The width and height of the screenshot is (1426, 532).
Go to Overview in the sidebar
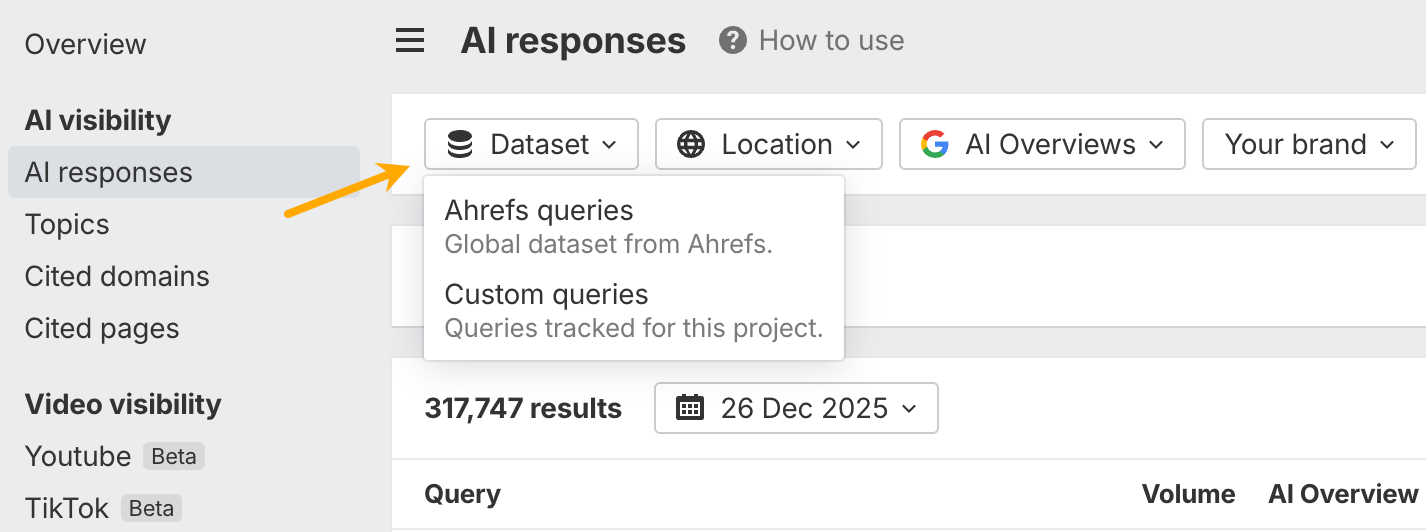[86, 44]
